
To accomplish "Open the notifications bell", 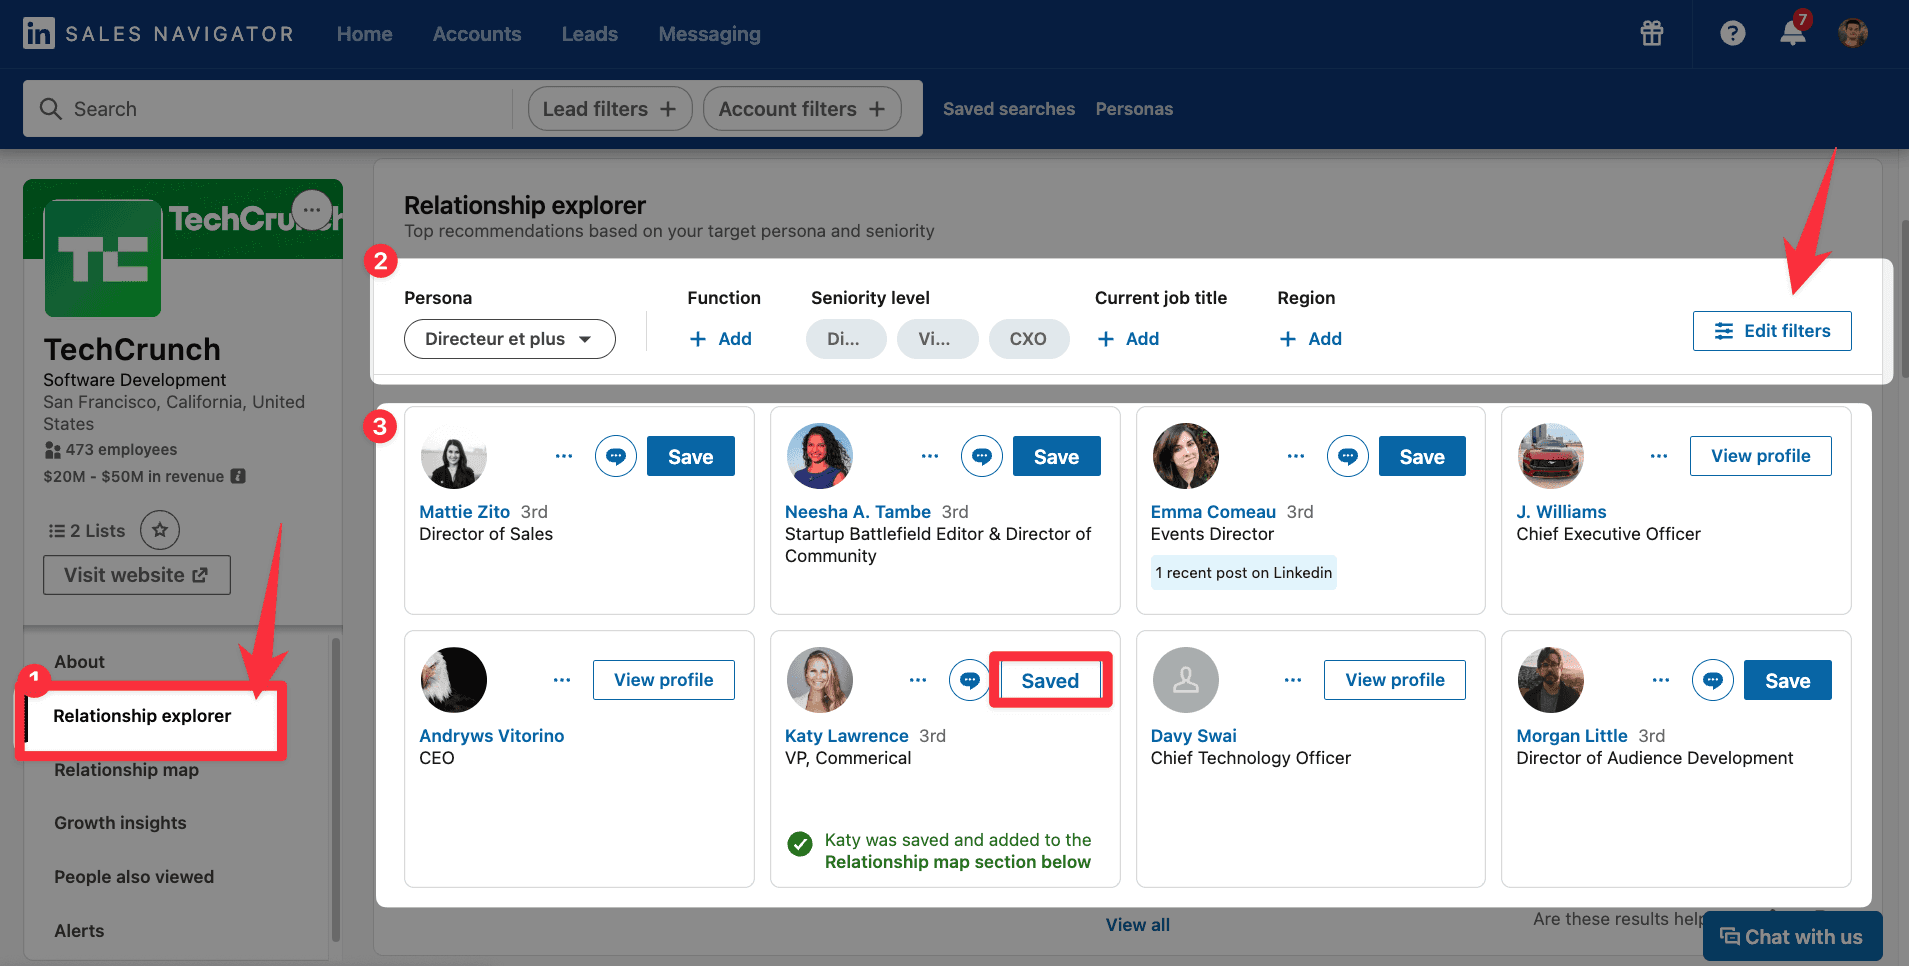I will (1793, 33).
